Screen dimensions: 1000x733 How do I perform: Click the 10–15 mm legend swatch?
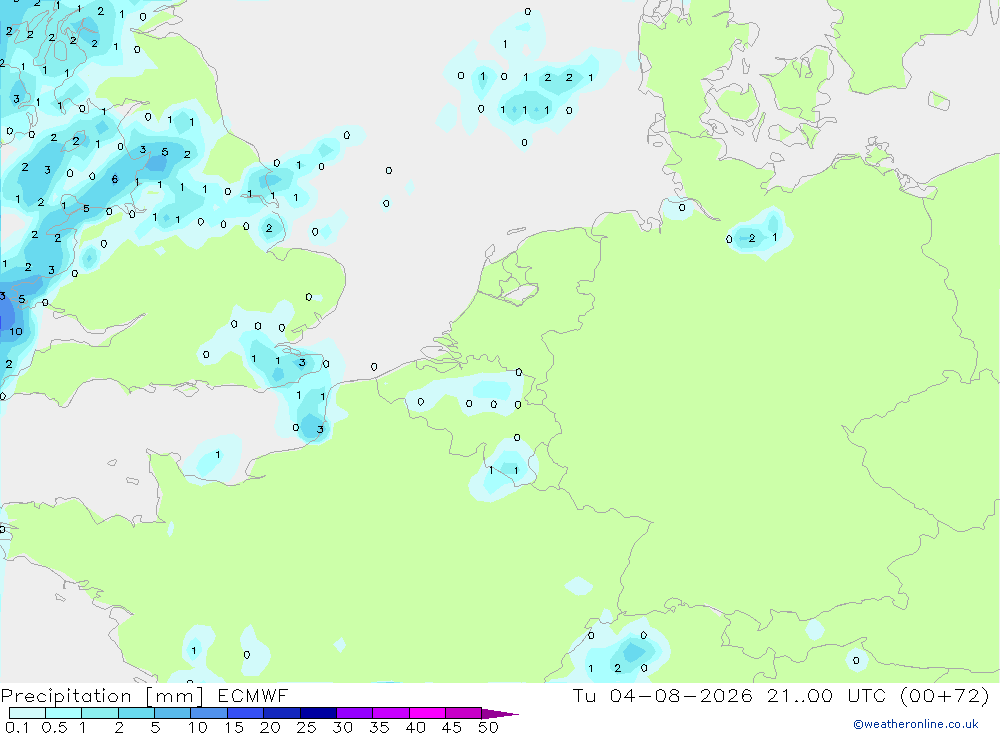click(209, 713)
